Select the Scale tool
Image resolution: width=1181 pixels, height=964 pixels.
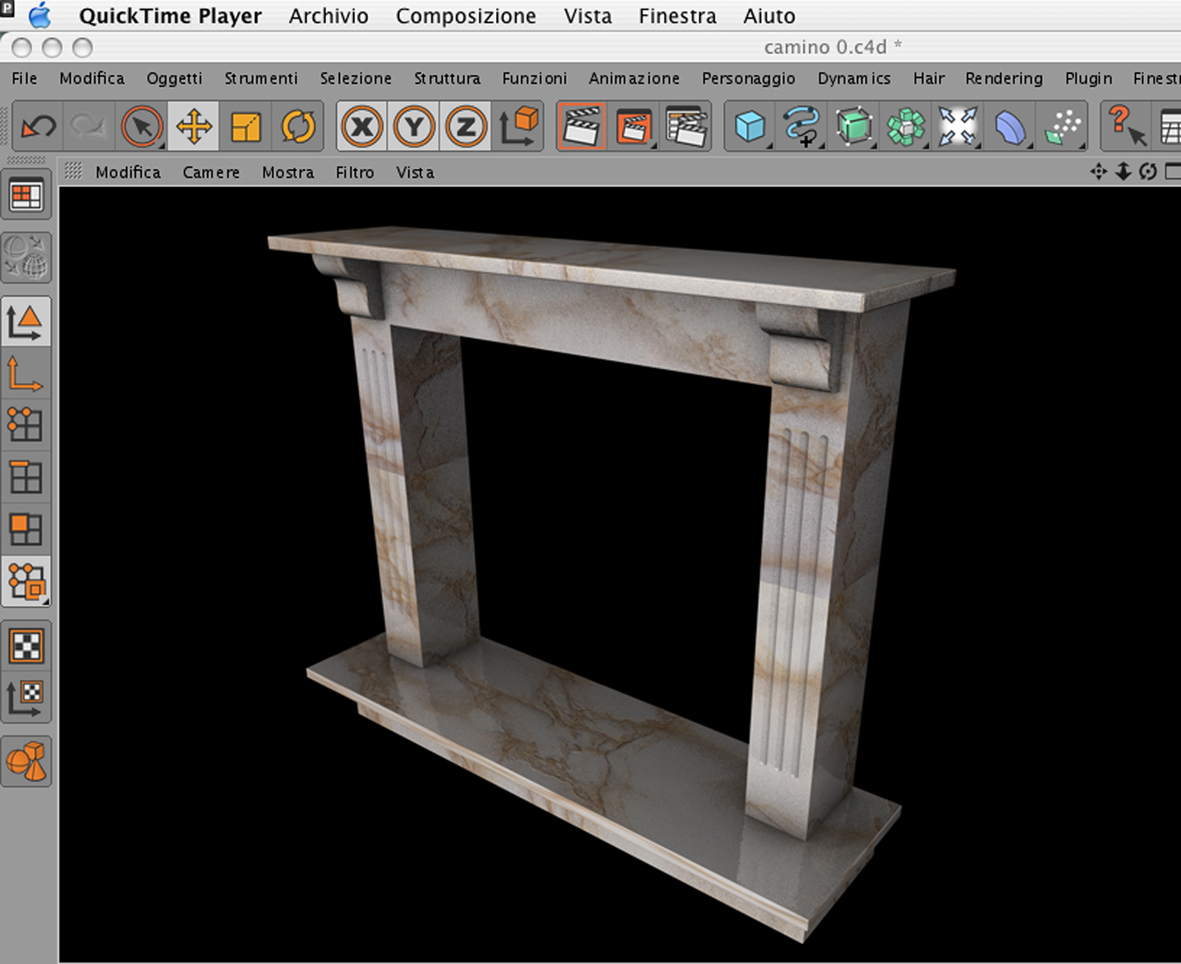[245, 127]
